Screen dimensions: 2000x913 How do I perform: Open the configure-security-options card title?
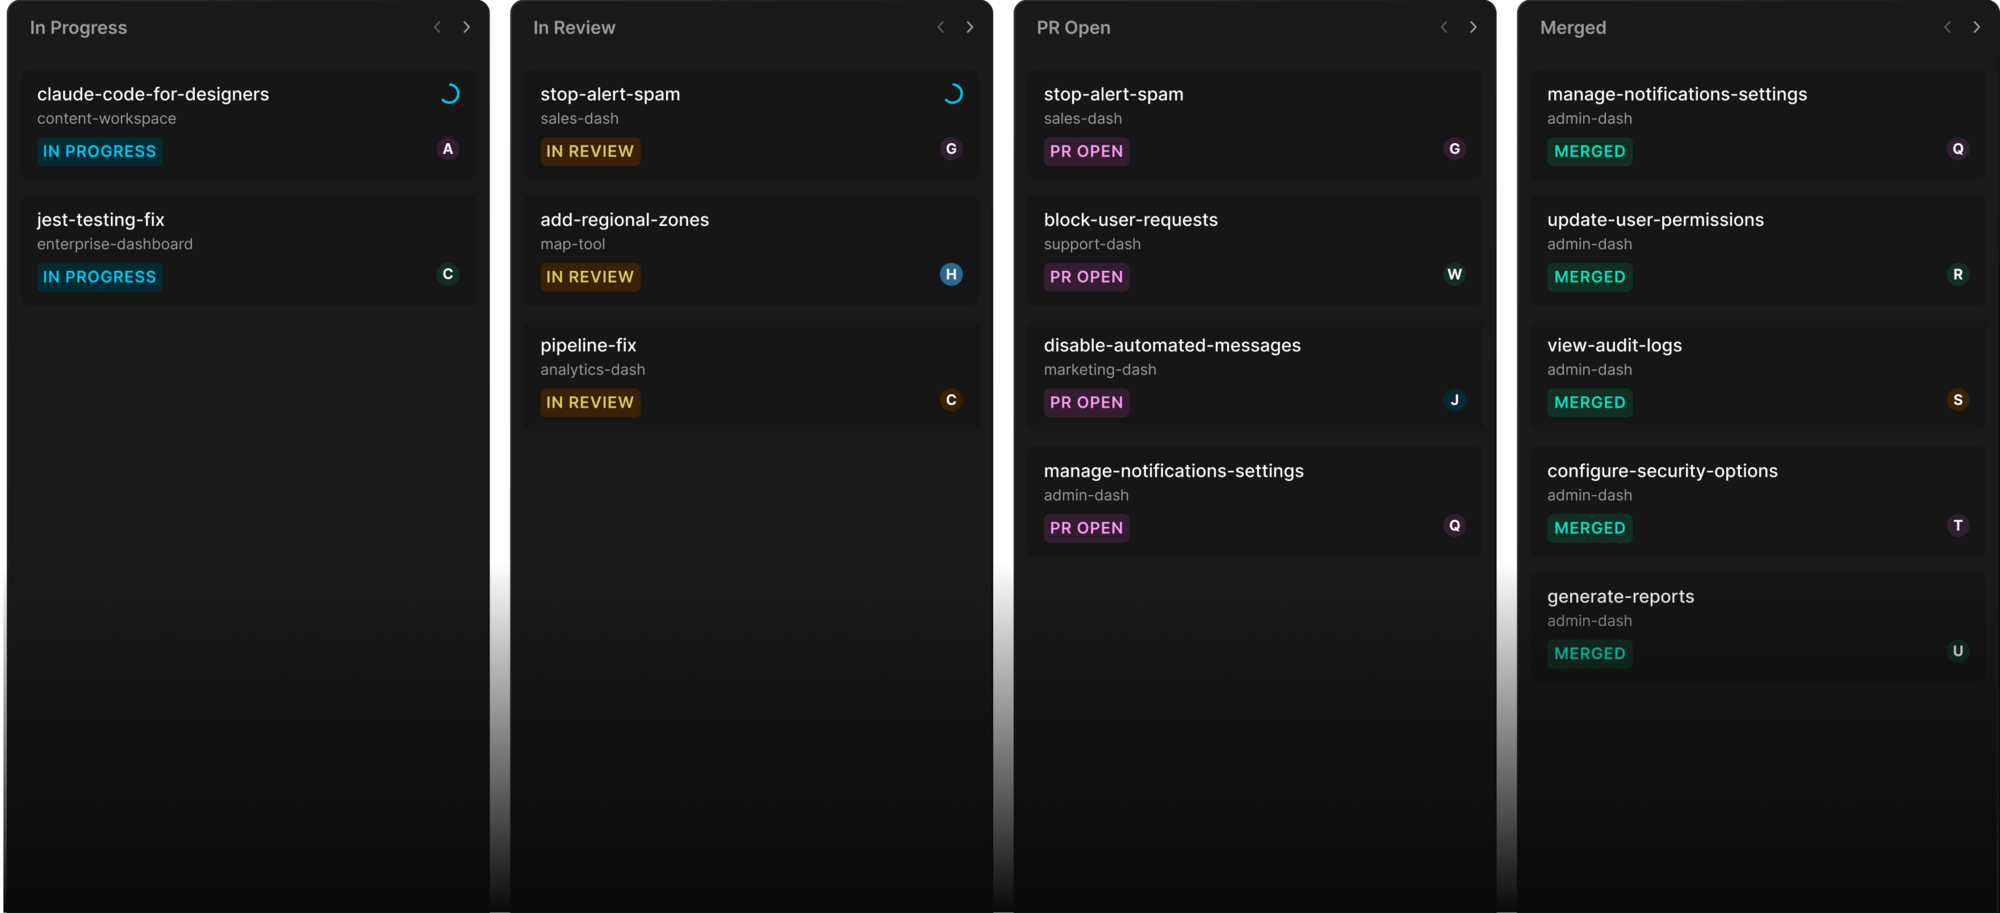click(1663, 471)
